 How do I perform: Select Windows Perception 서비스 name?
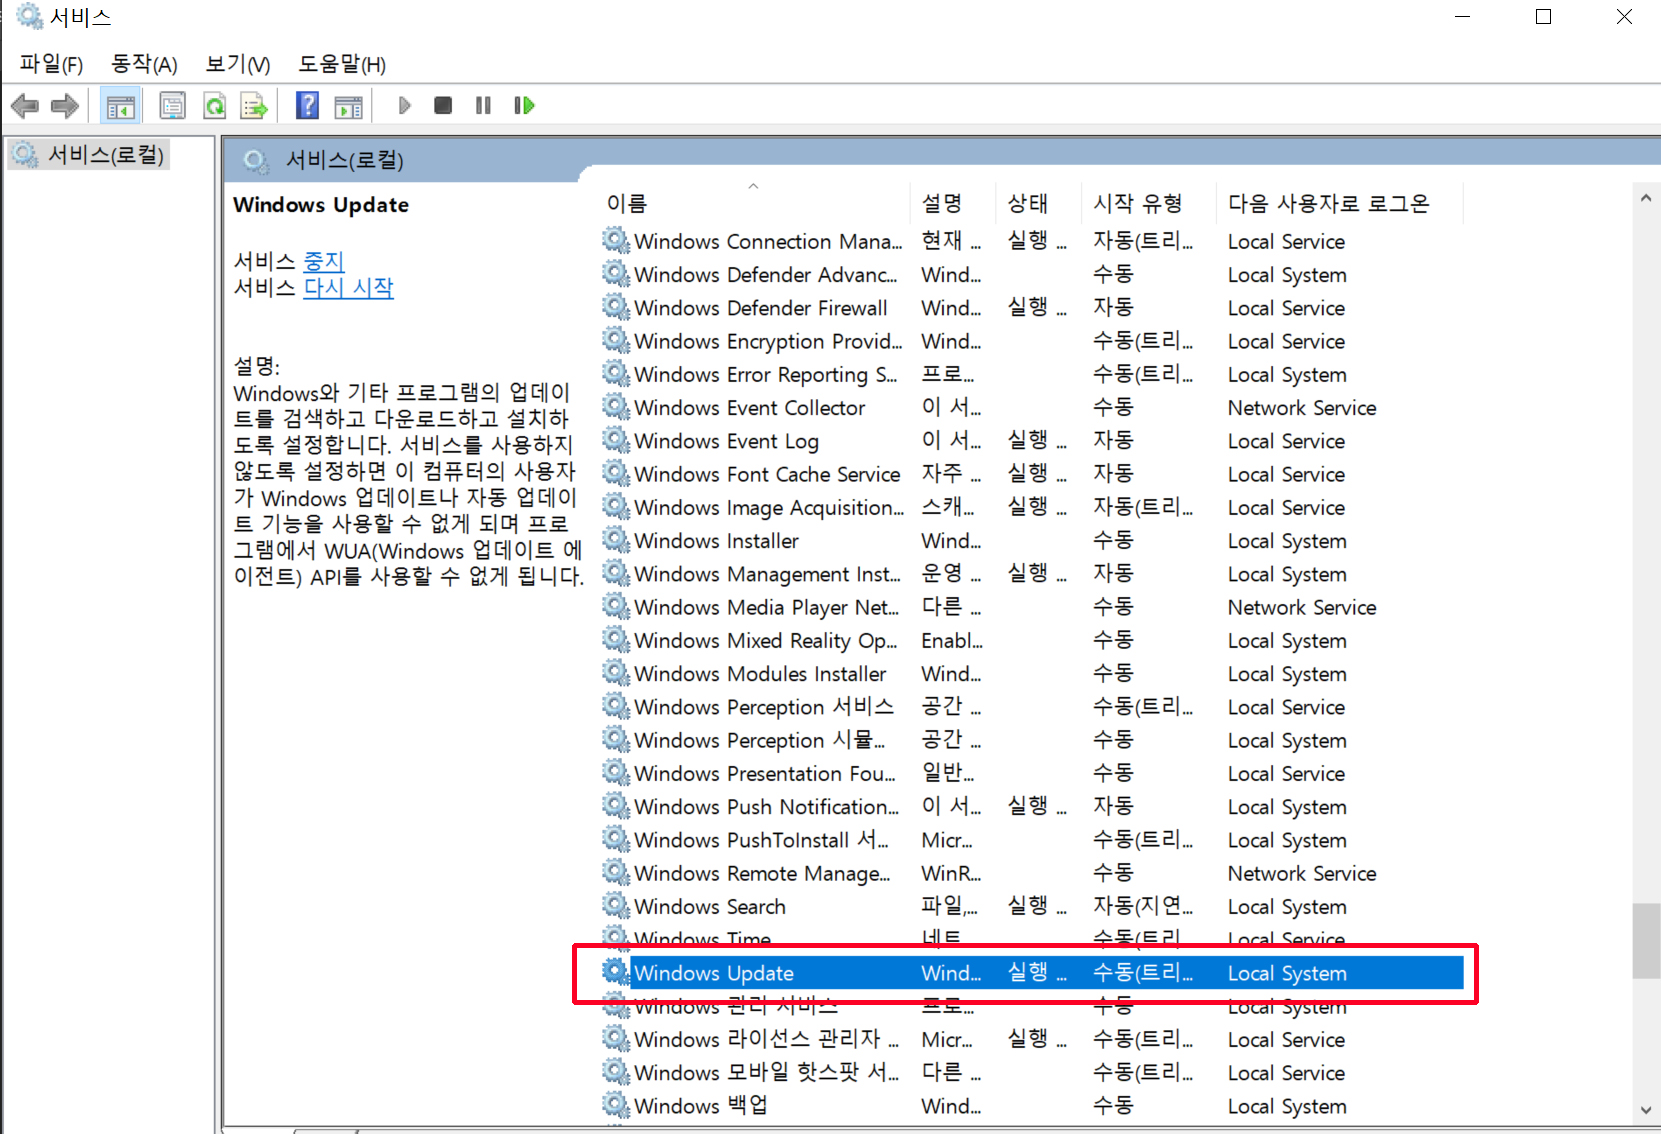point(764,707)
